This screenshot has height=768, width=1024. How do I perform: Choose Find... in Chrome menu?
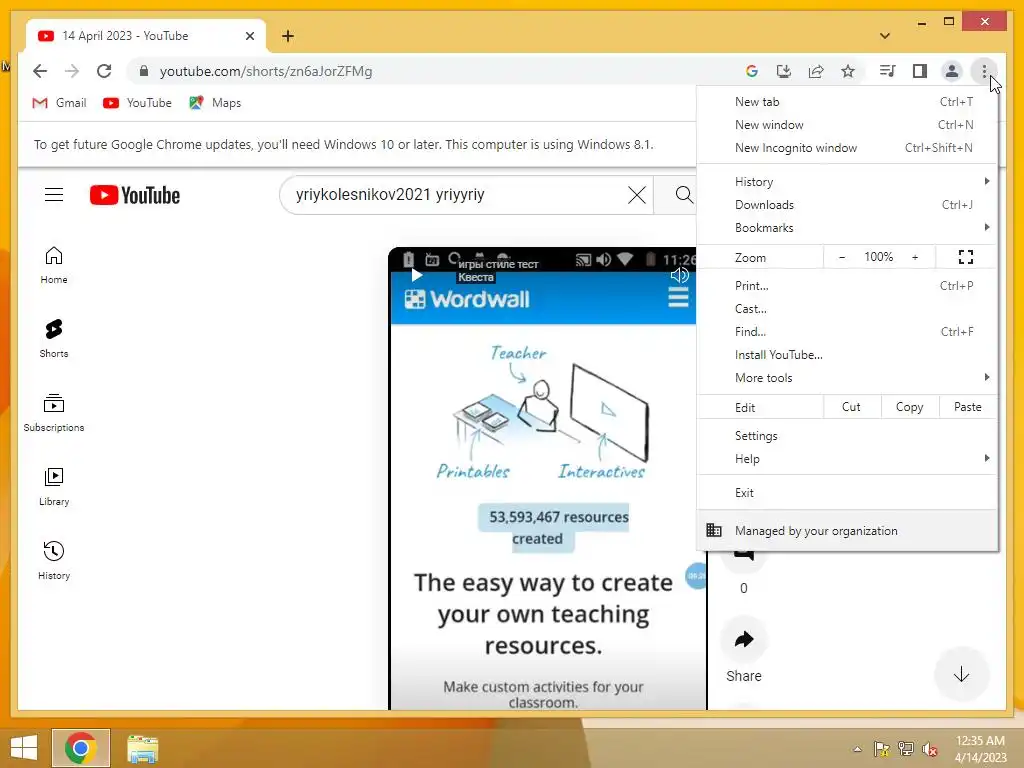coord(847,331)
